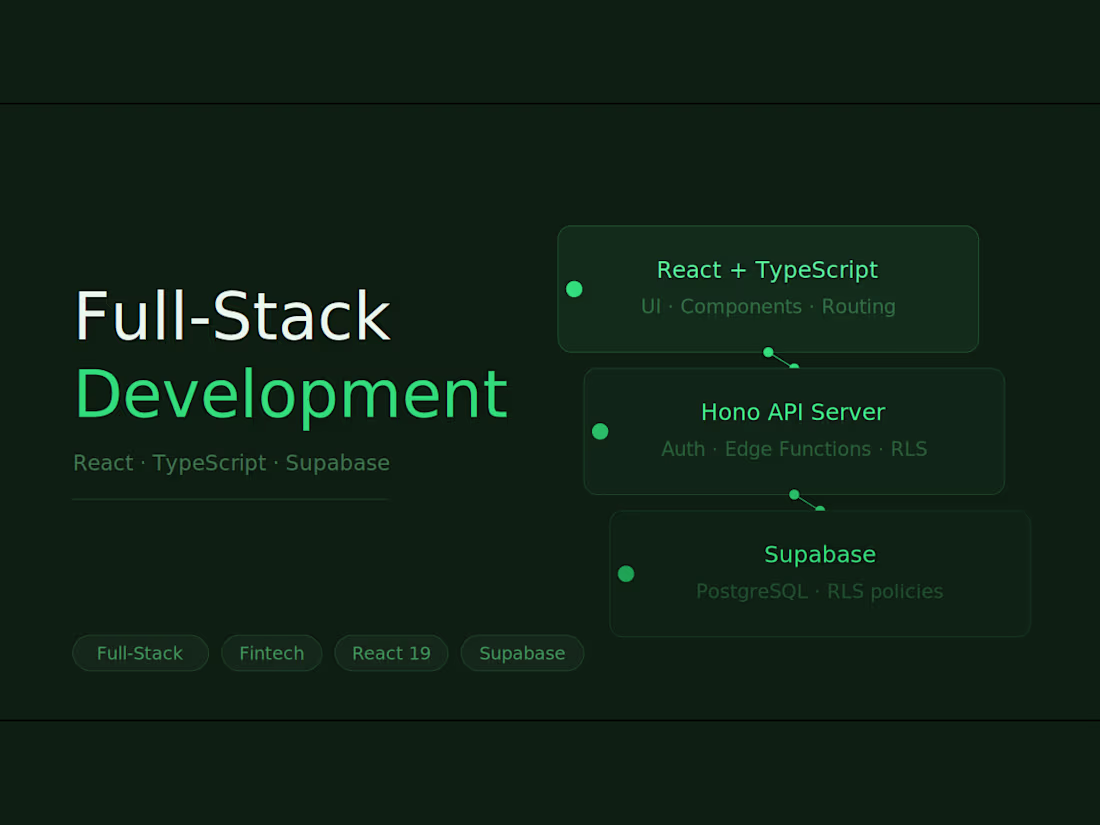Image resolution: width=1100 pixels, height=825 pixels.
Task: Open the Supabase PostgreSQL card
Action: (x=820, y=574)
